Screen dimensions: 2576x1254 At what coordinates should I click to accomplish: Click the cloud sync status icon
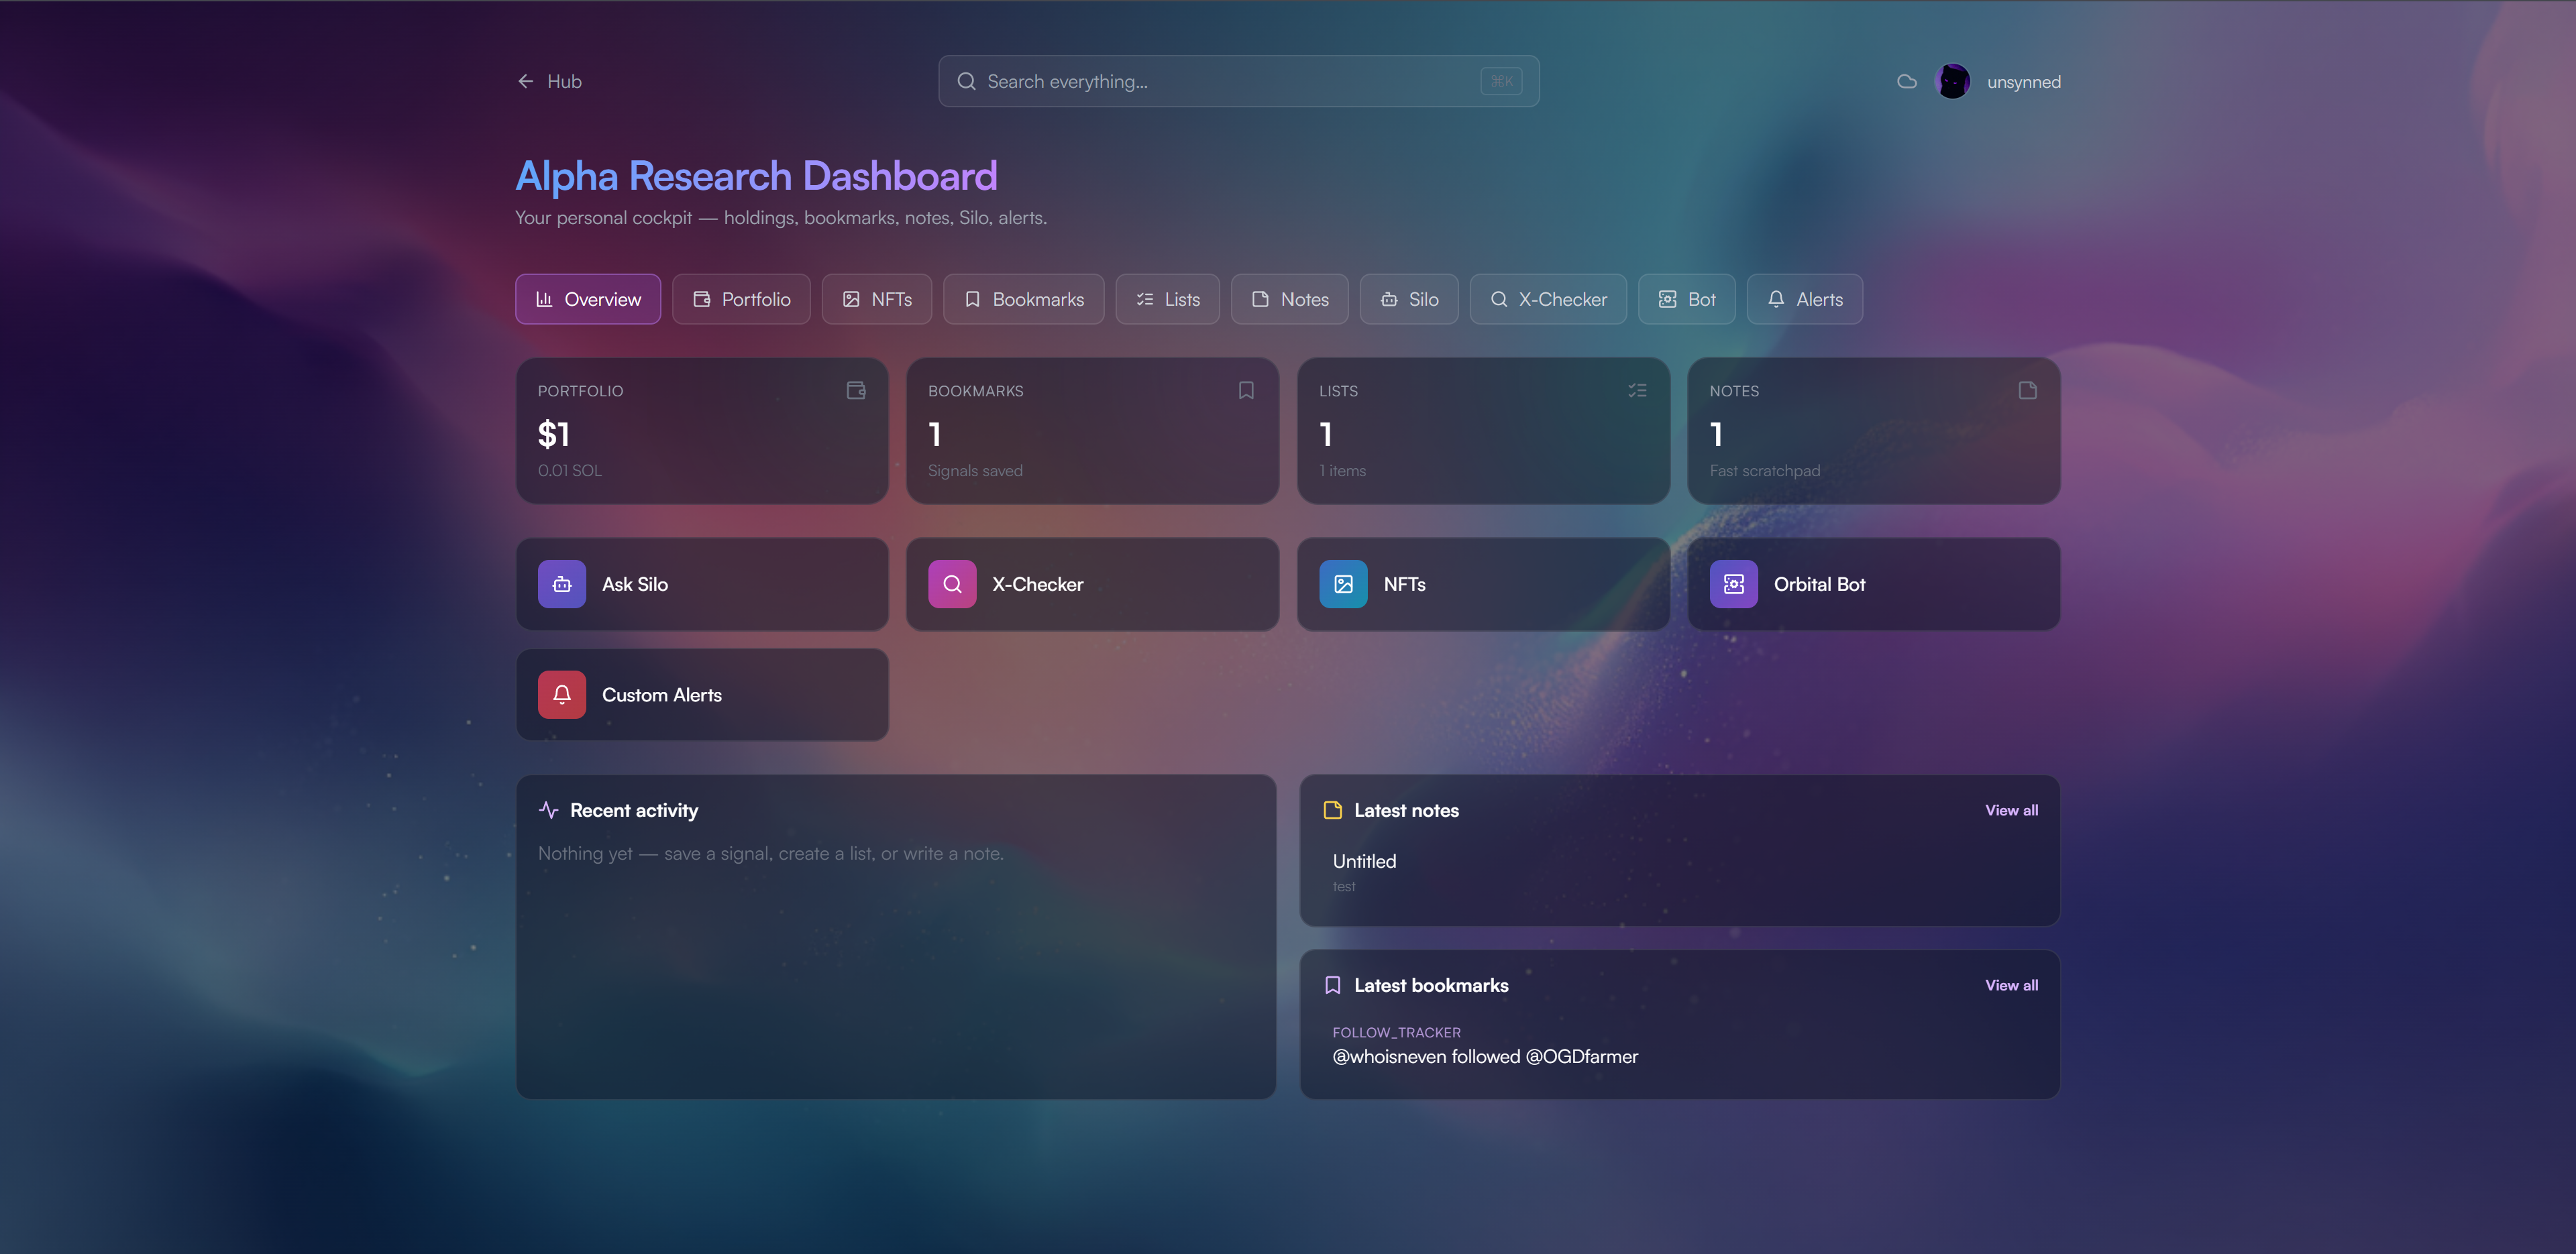pos(1906,81)
